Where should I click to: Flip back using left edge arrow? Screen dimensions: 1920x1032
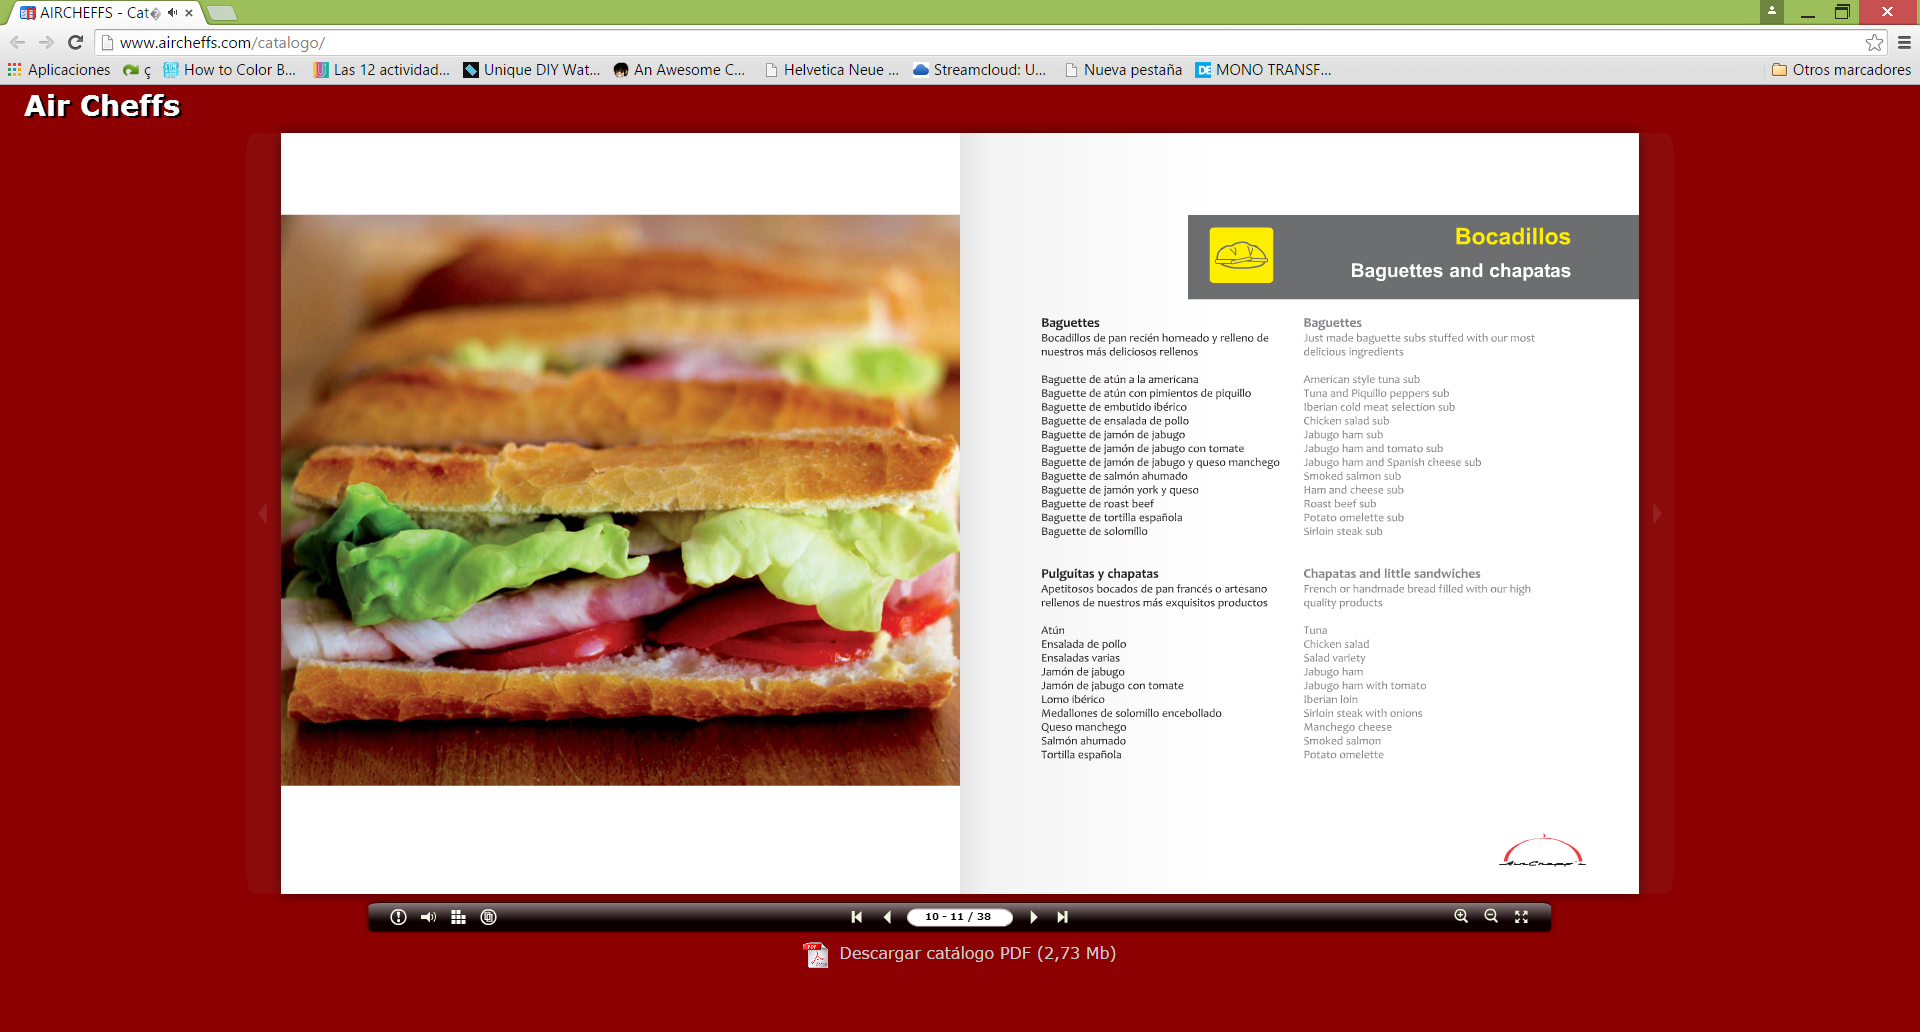264,514
